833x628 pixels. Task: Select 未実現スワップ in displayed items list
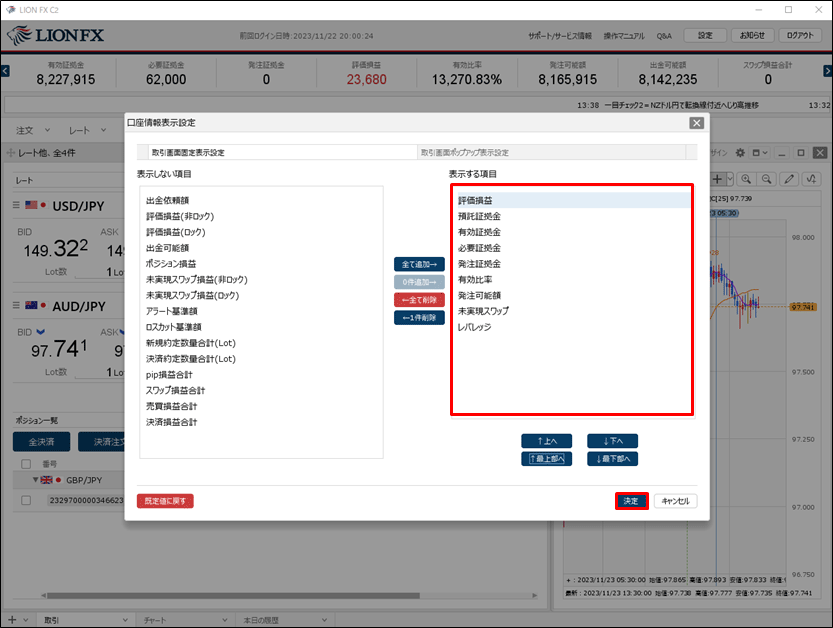pyautogui.click(x=572, y=311)
